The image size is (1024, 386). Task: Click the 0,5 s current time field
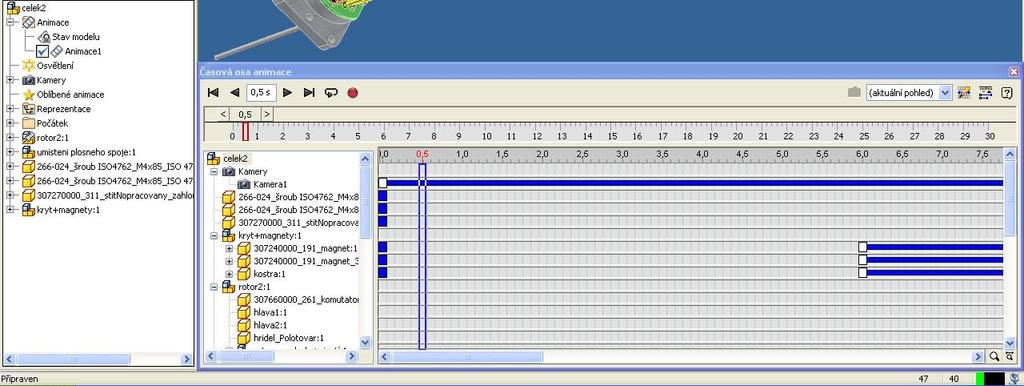click(x=261, y=93)
